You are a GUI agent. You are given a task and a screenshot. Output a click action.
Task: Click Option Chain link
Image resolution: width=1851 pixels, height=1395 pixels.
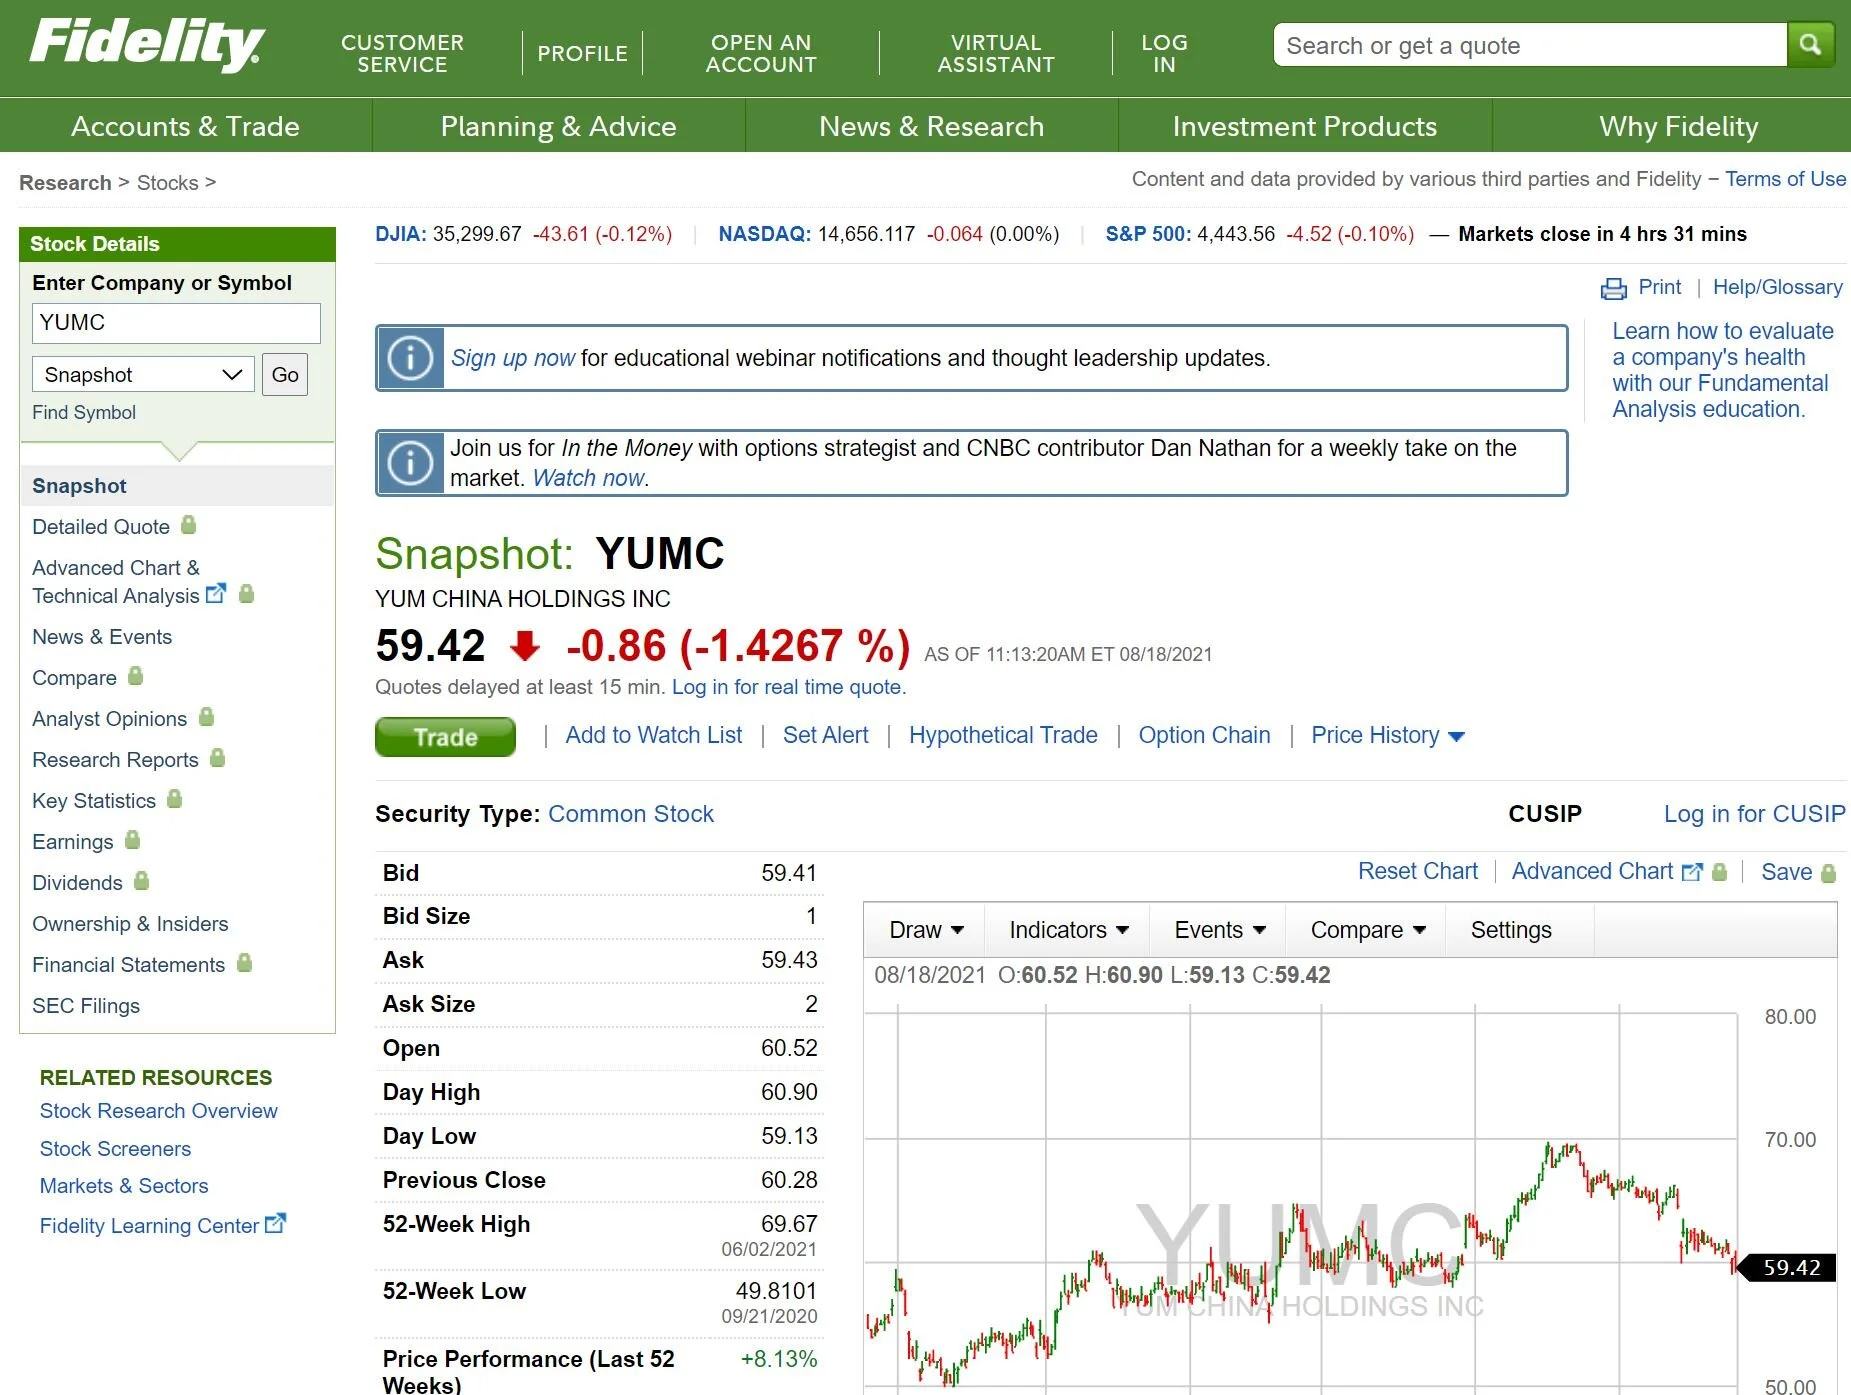tap(1204, 735)
